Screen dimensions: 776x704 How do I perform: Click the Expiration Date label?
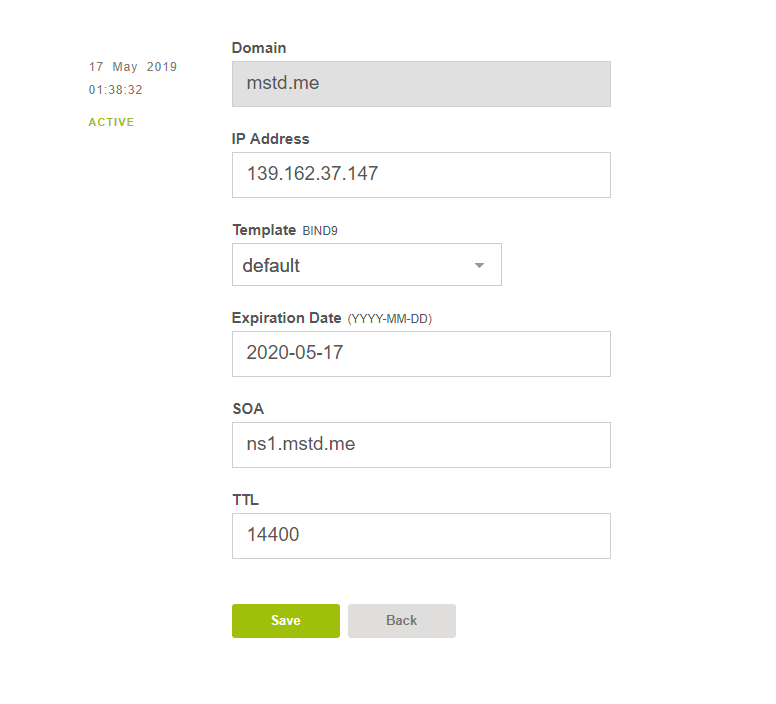287,318
